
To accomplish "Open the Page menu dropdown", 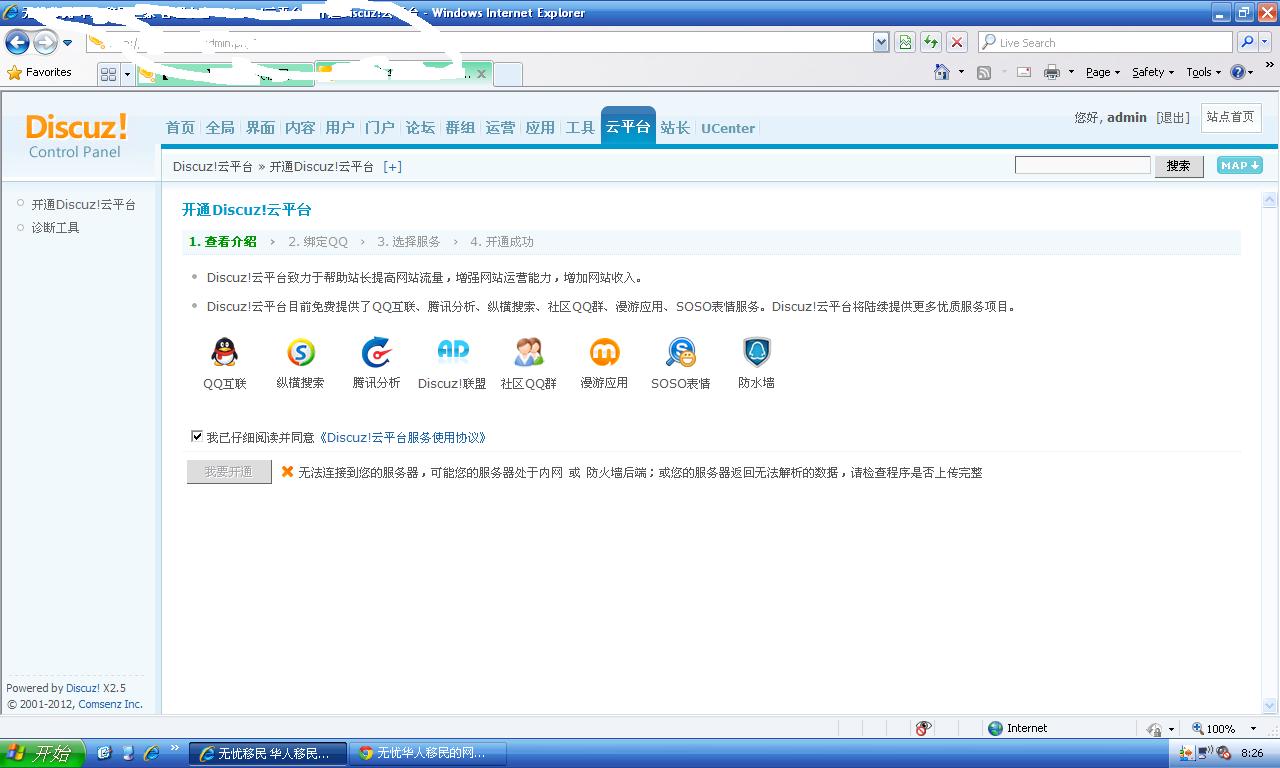I will tap(1104, 72).
